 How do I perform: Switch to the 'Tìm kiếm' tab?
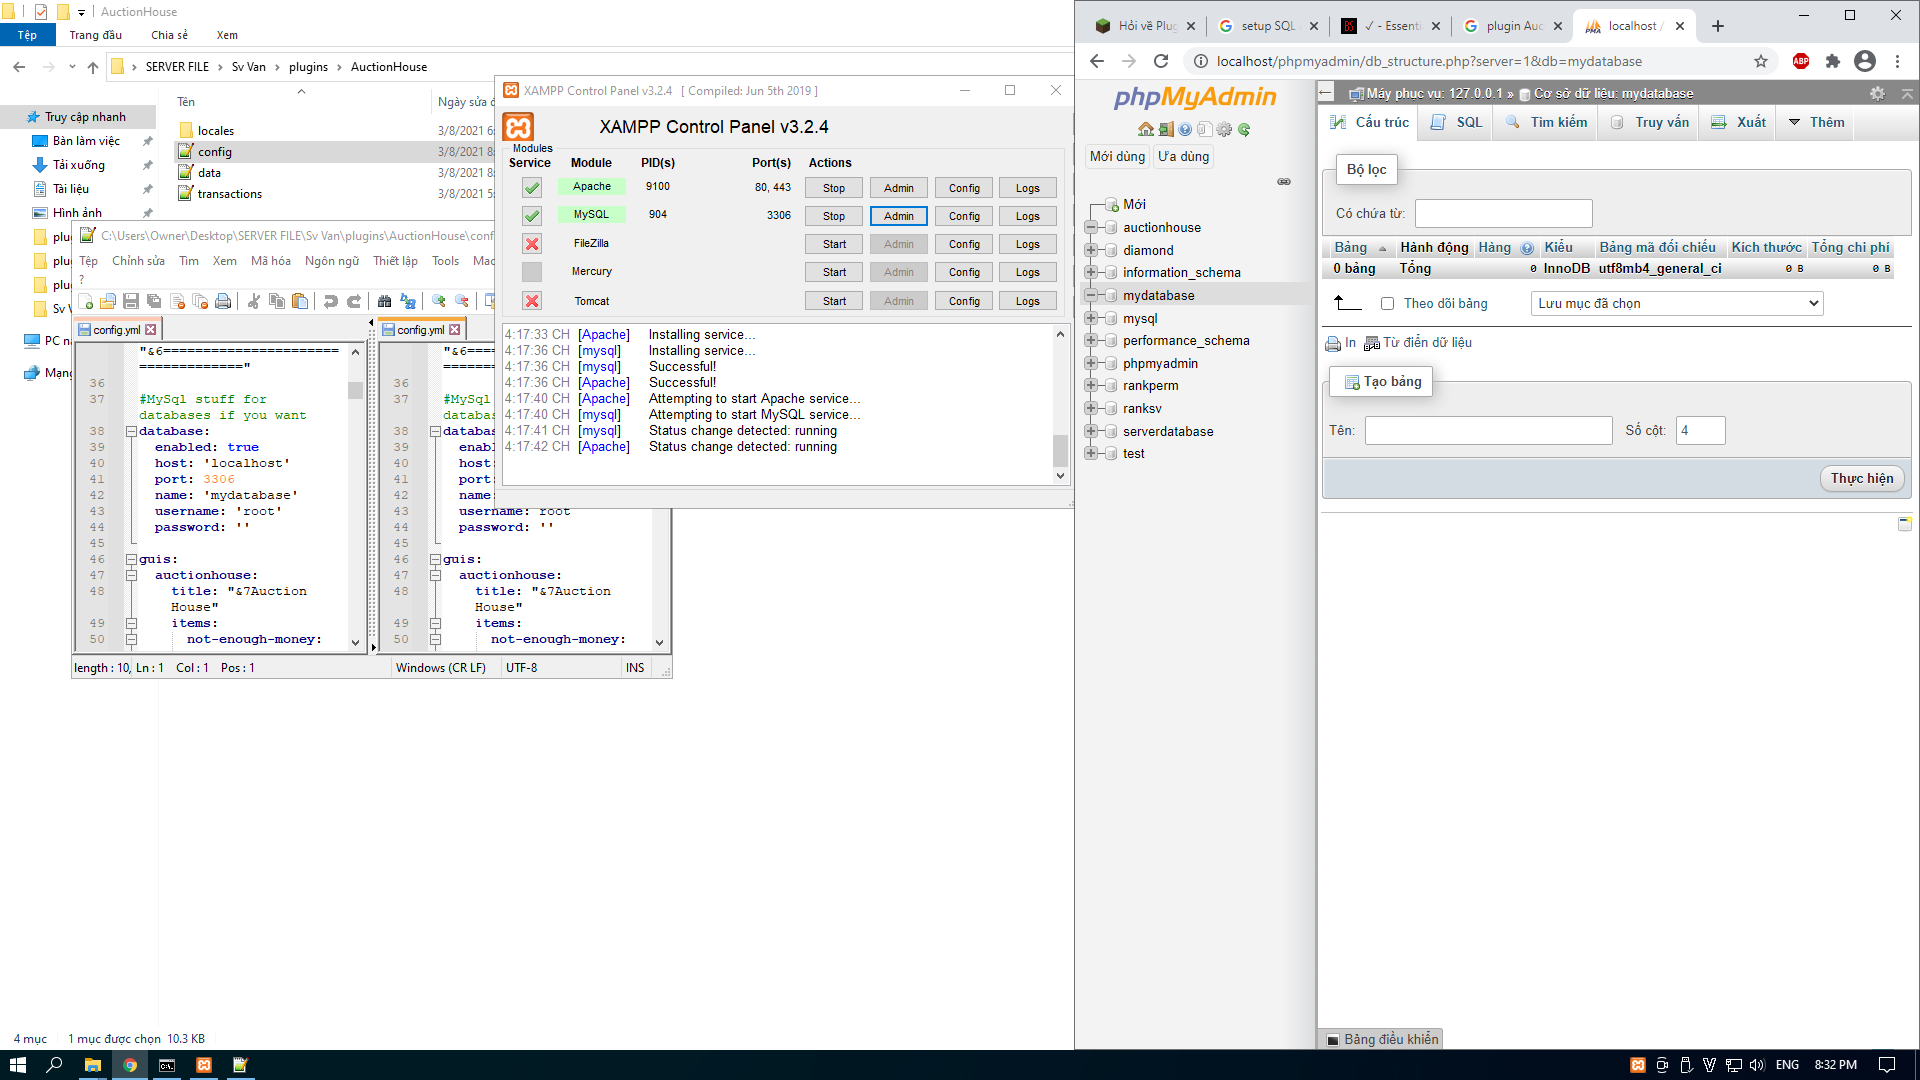tap(1546, 122)
